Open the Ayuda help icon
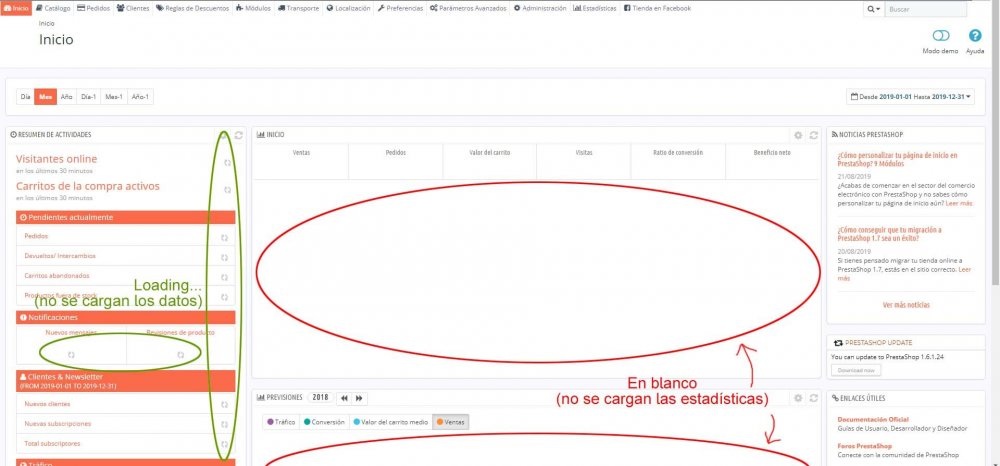Viewport: 1000px width, 466px height. tap(975, 41)
